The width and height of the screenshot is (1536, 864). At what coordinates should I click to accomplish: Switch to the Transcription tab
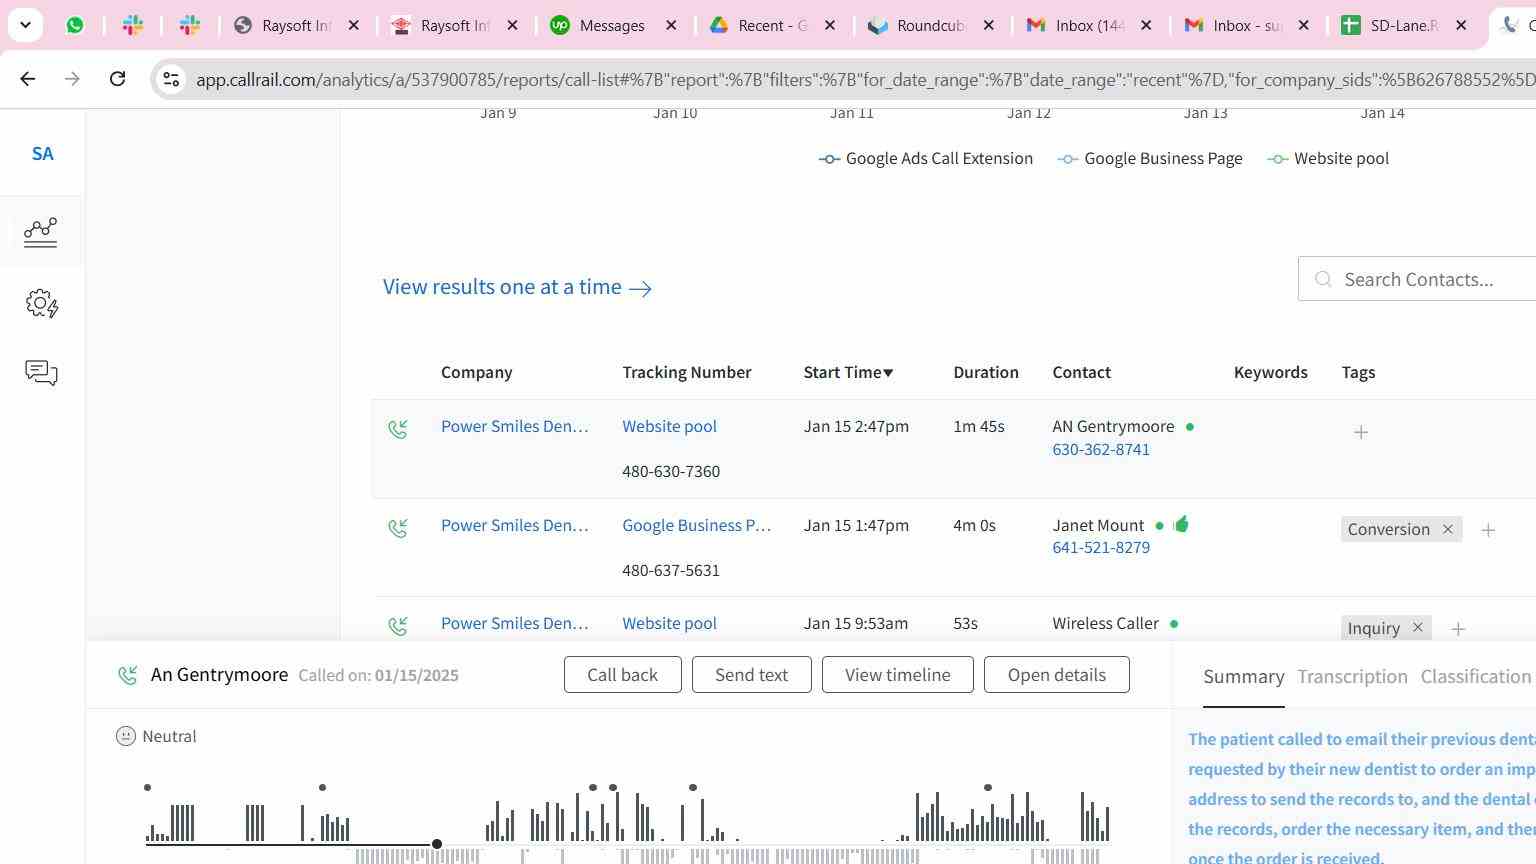pyautogui.click(x=1352, y=677)
